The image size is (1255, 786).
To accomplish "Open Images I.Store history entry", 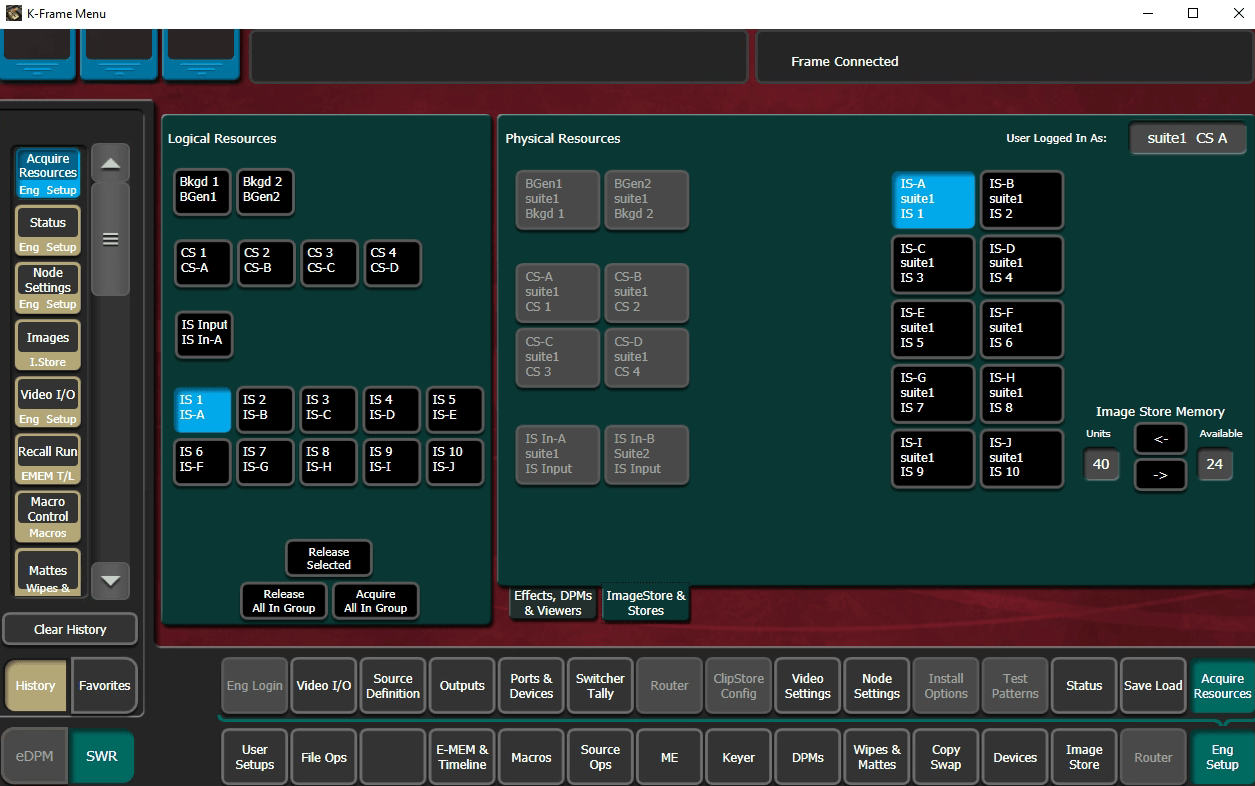I will (48, 345).
